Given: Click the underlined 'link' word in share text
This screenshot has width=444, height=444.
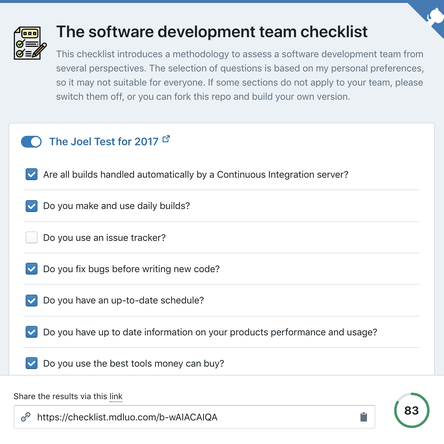Looking at the screenshot, I should tap(116, 396).
